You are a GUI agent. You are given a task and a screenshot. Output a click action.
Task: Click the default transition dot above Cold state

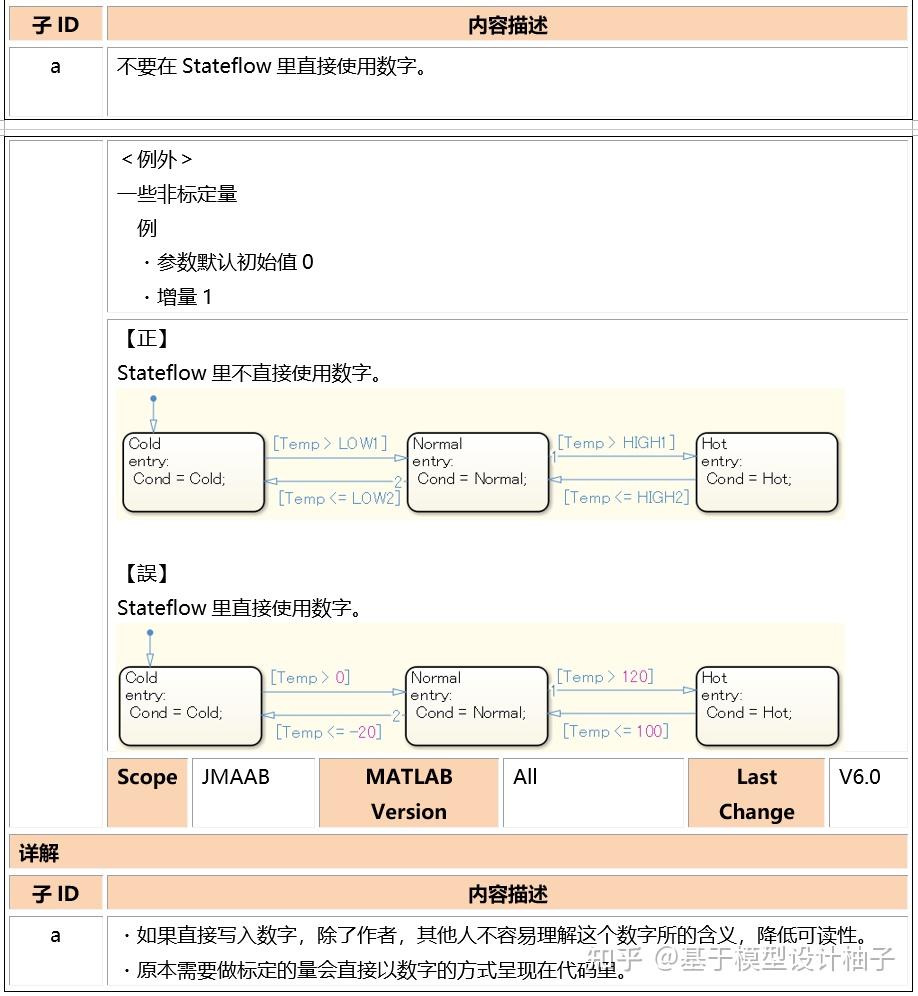pyautogui.click(x=153, y=398)
